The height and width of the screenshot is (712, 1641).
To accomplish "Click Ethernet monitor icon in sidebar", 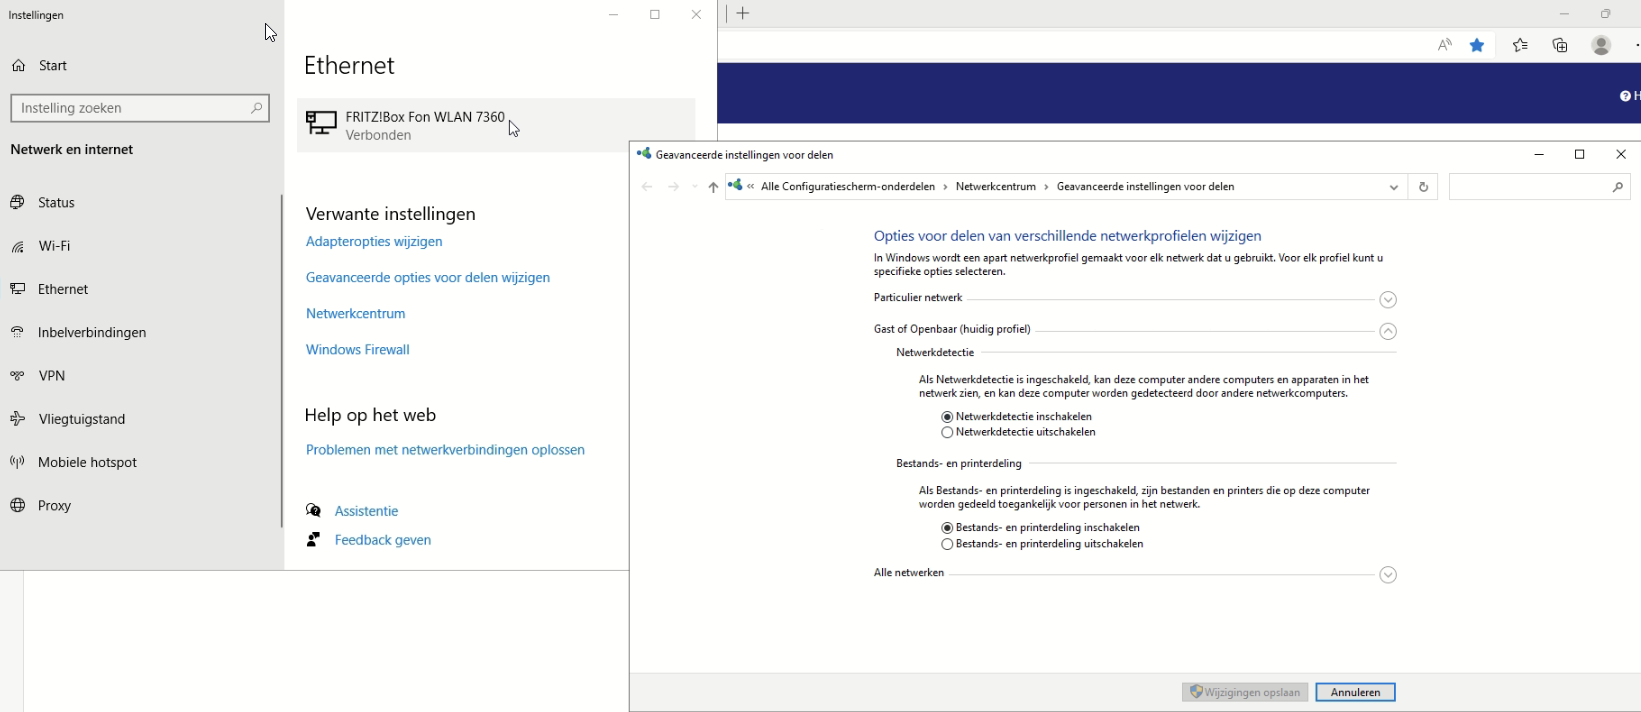I will (17, 289).
